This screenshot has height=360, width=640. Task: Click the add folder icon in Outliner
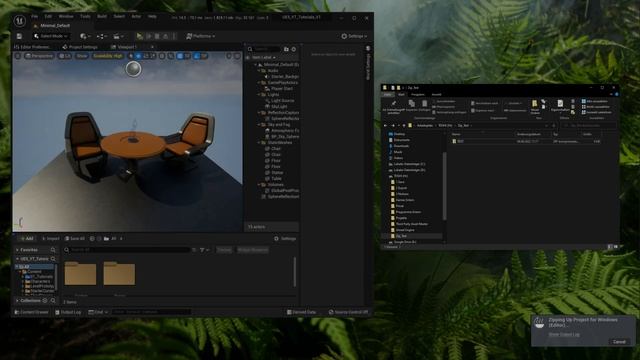click(x=286, y=49)
